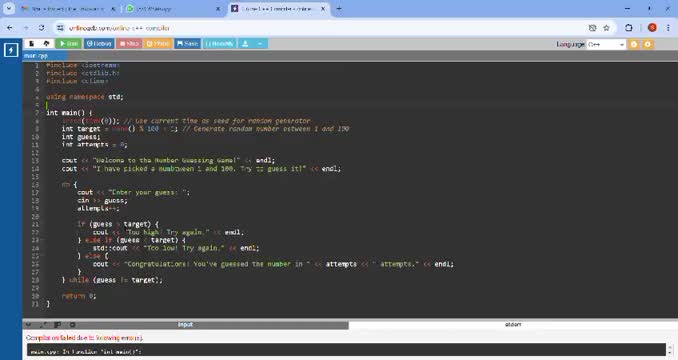Click the 'cin >> guess;' code line
The image size is (678, 360).
(102, 201)
